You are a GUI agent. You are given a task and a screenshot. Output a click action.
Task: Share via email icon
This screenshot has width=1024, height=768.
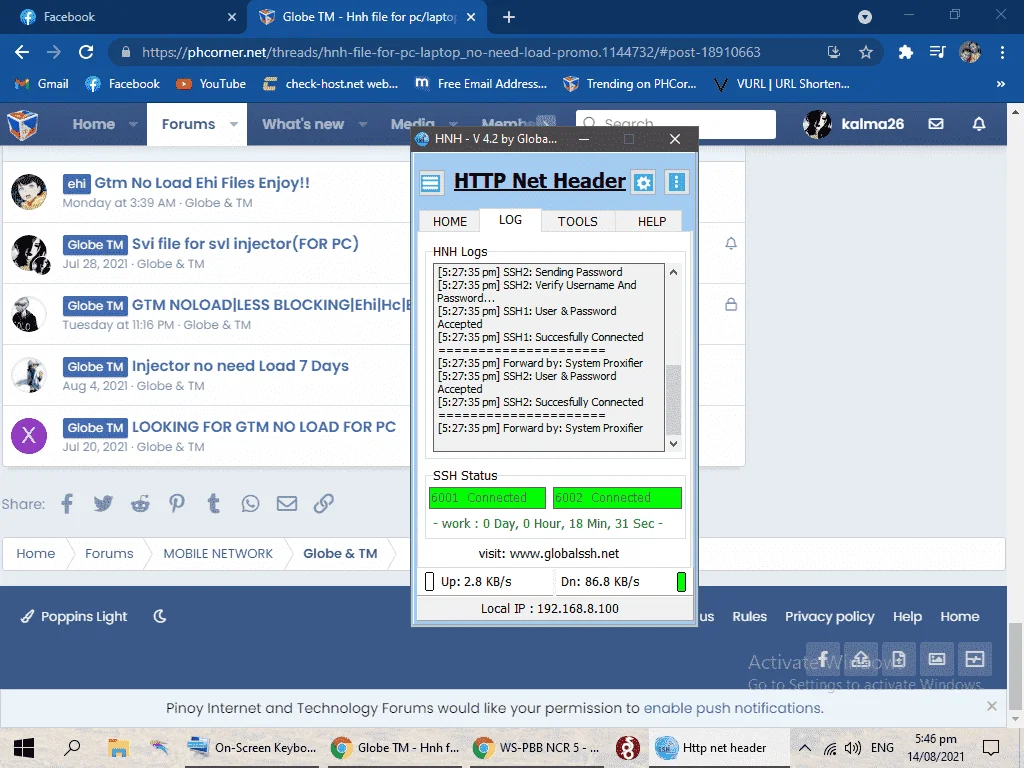point(287,504)
